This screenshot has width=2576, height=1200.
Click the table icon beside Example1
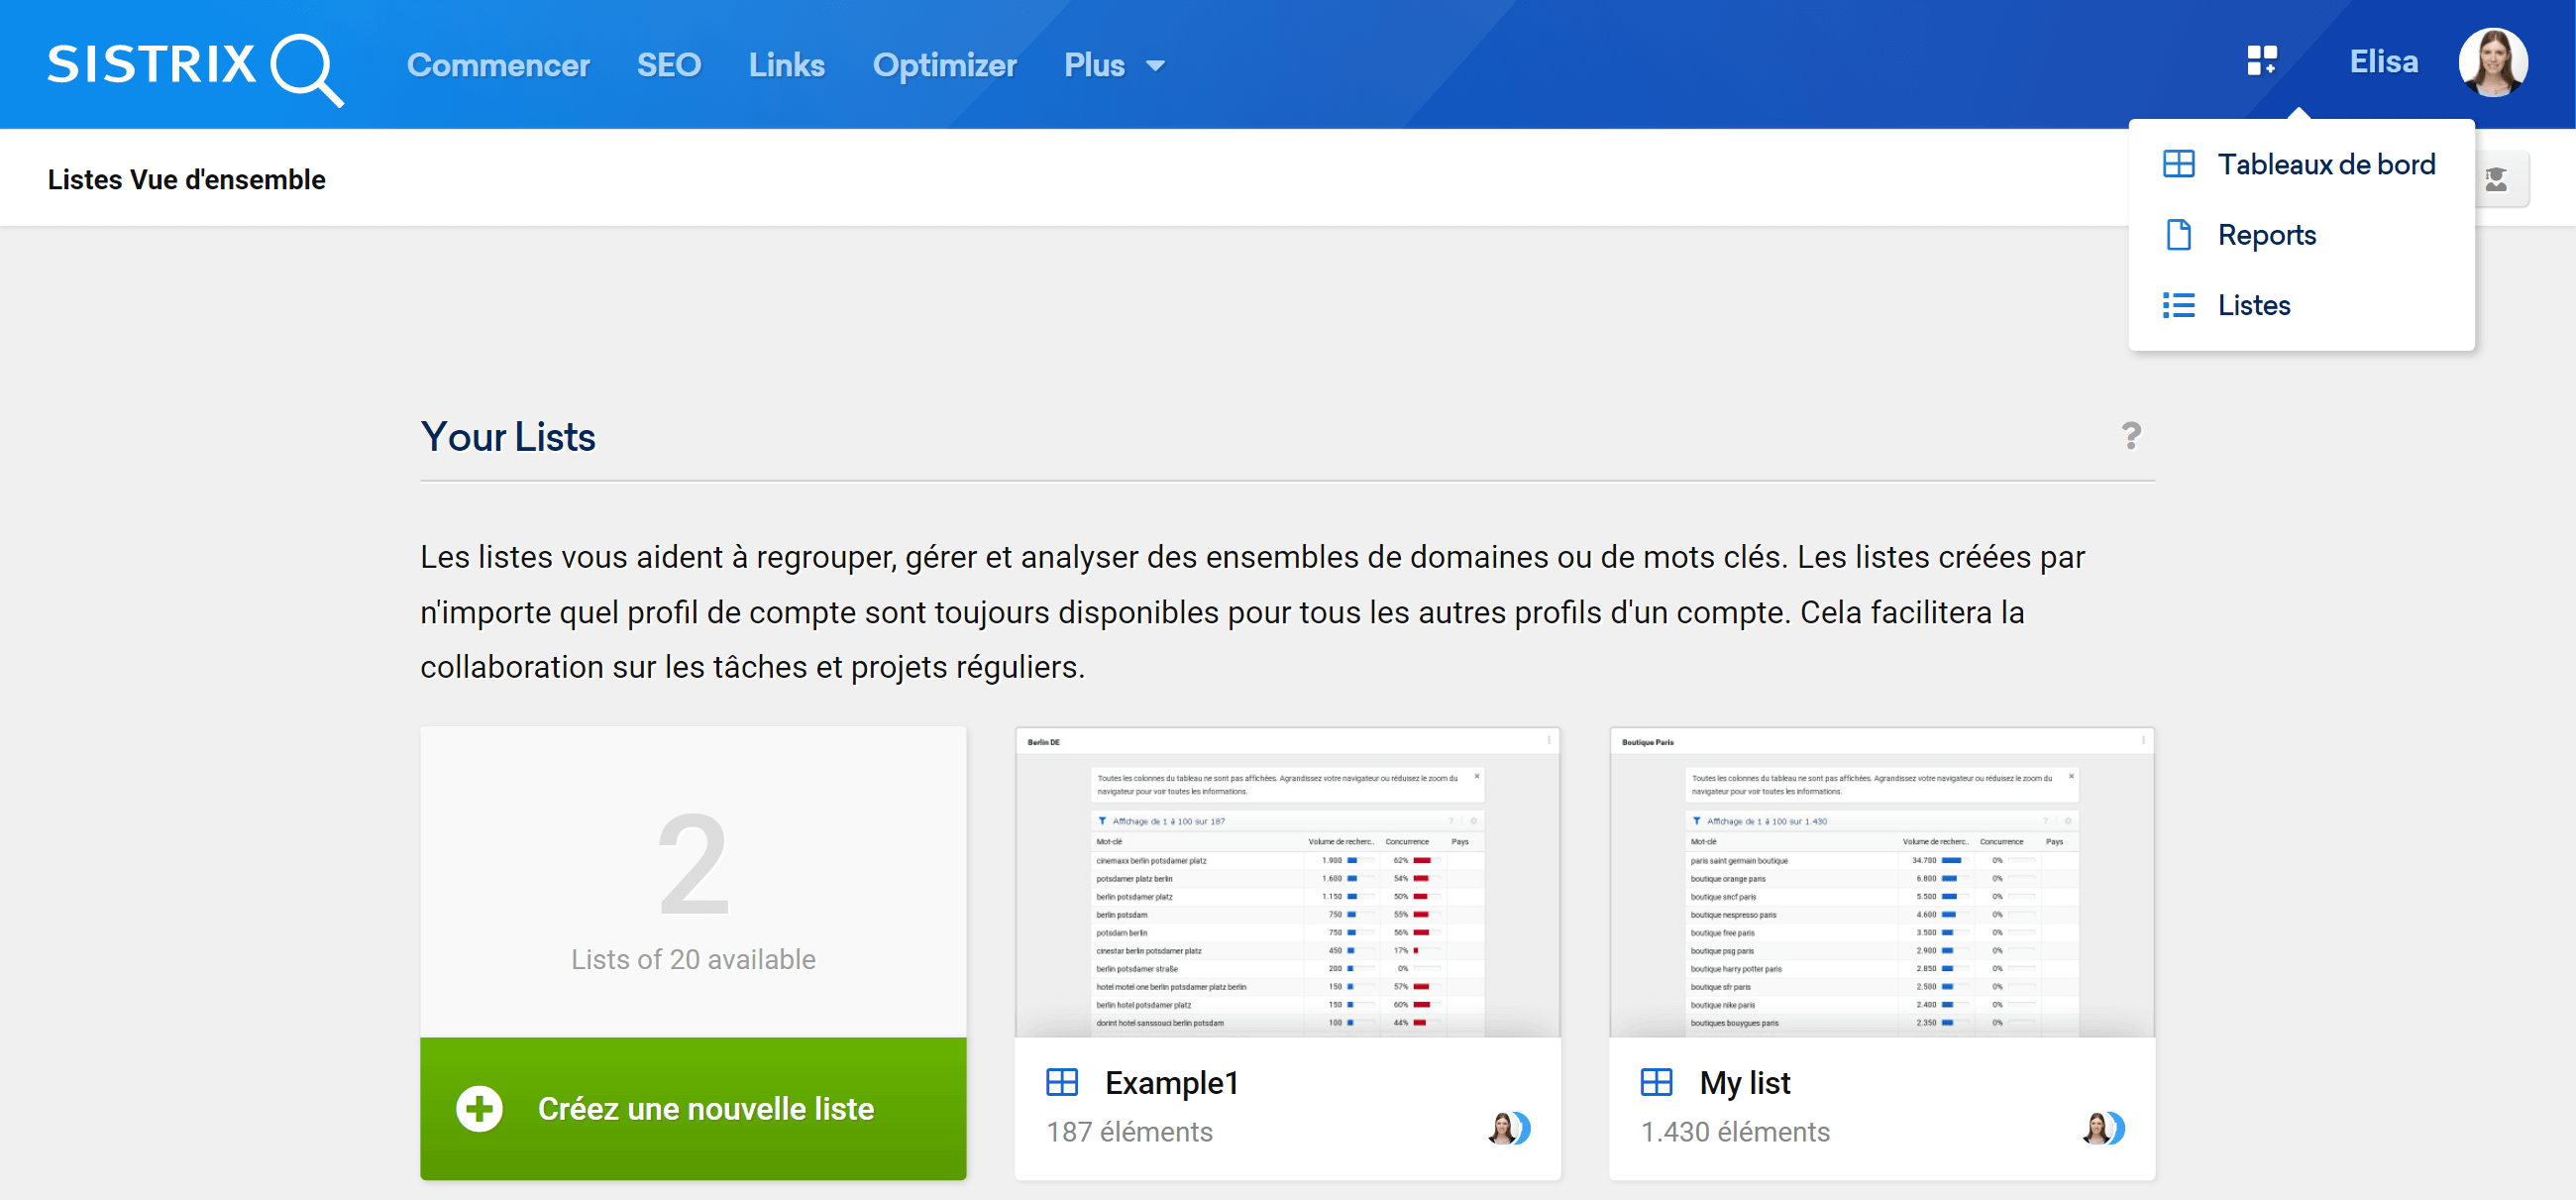click(1062, 1082)
